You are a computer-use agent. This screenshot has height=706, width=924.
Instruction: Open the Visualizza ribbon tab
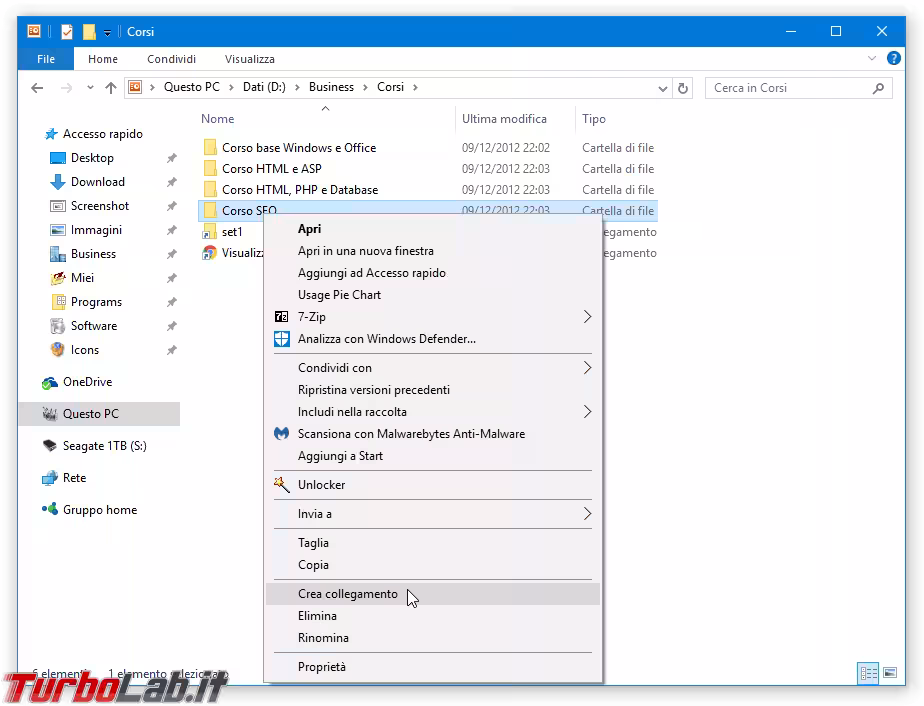tap(249, 59)
